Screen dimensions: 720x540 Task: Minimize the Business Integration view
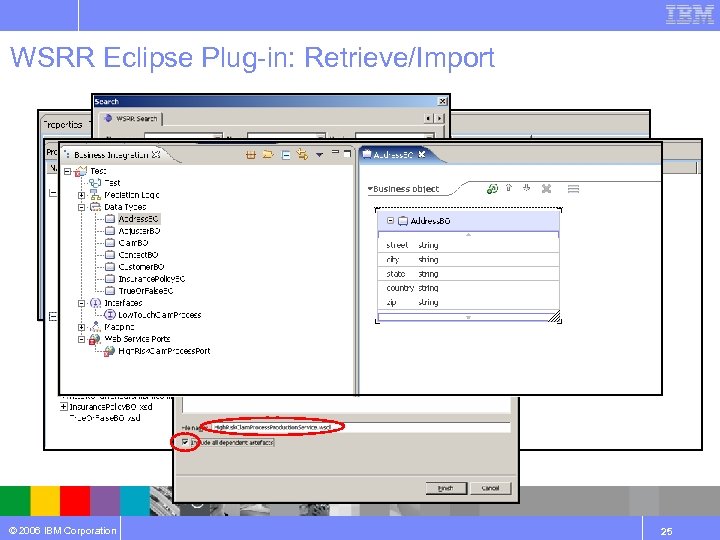click(x=335, y=152)
